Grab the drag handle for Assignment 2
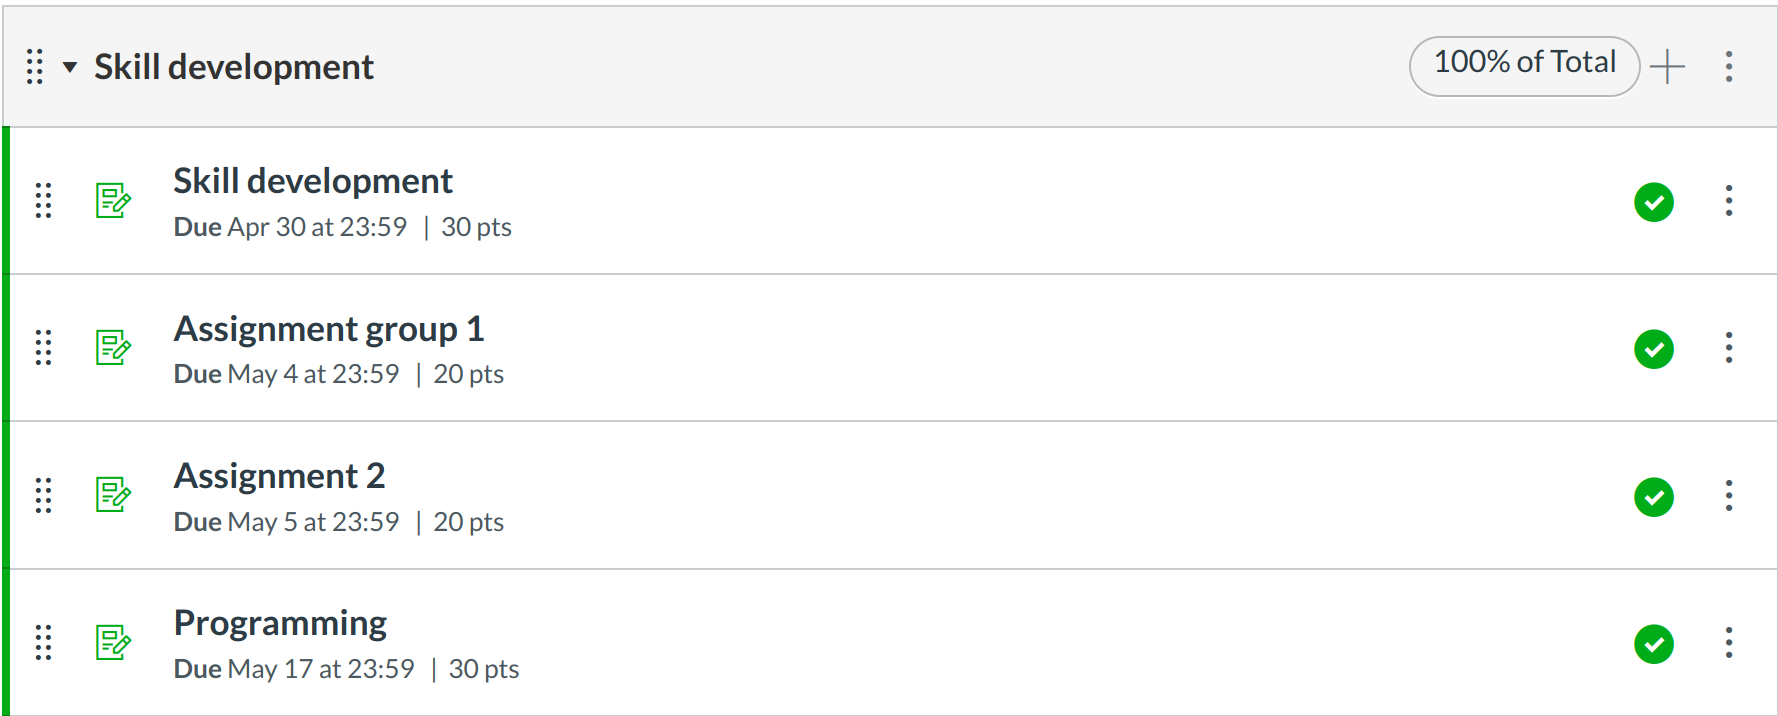This screenshot has width=1778, height=716. 43,496
